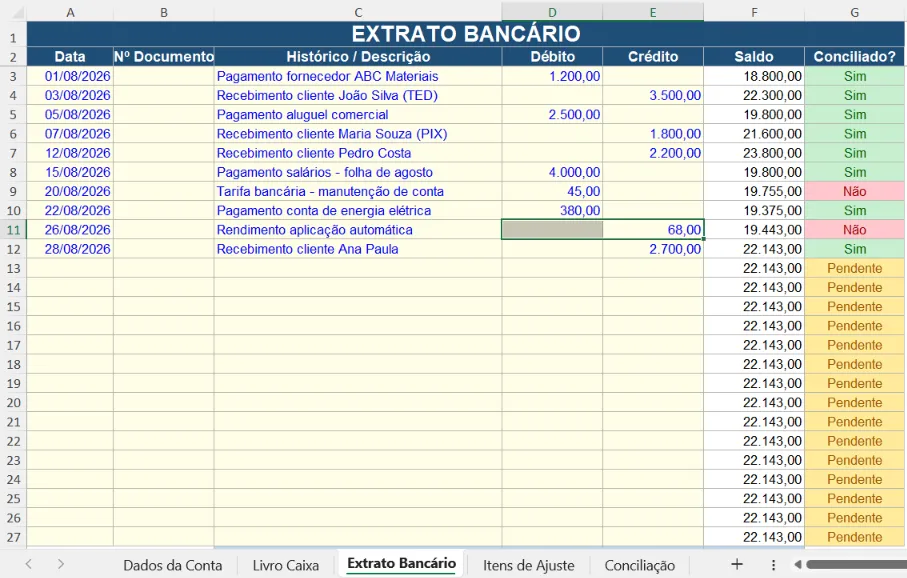Select column F header
The height and width of the screenshot is (578, 907).
coord(754,12)
